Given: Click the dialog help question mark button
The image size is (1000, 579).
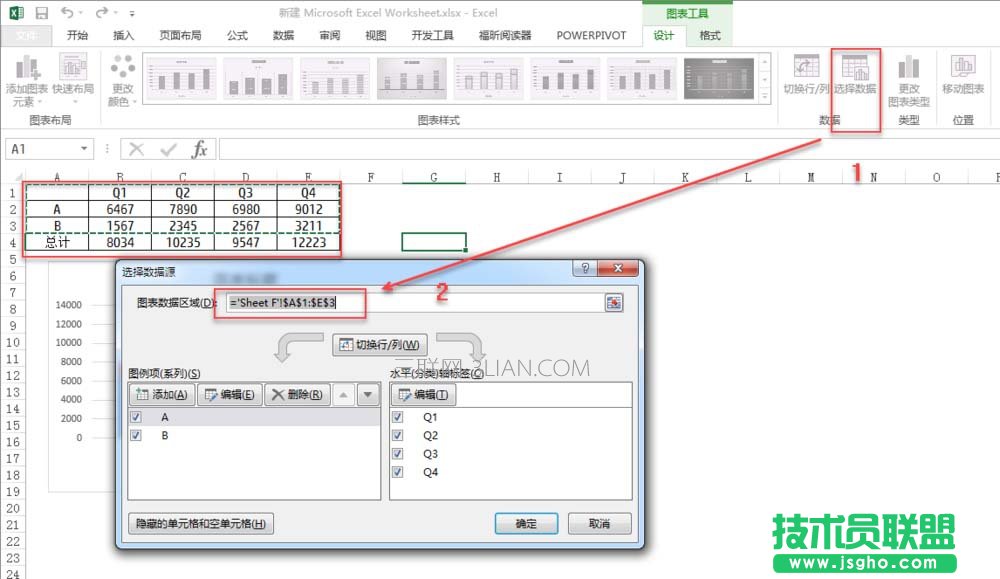Looking at the screenshot, I should [x=585, y=270].
